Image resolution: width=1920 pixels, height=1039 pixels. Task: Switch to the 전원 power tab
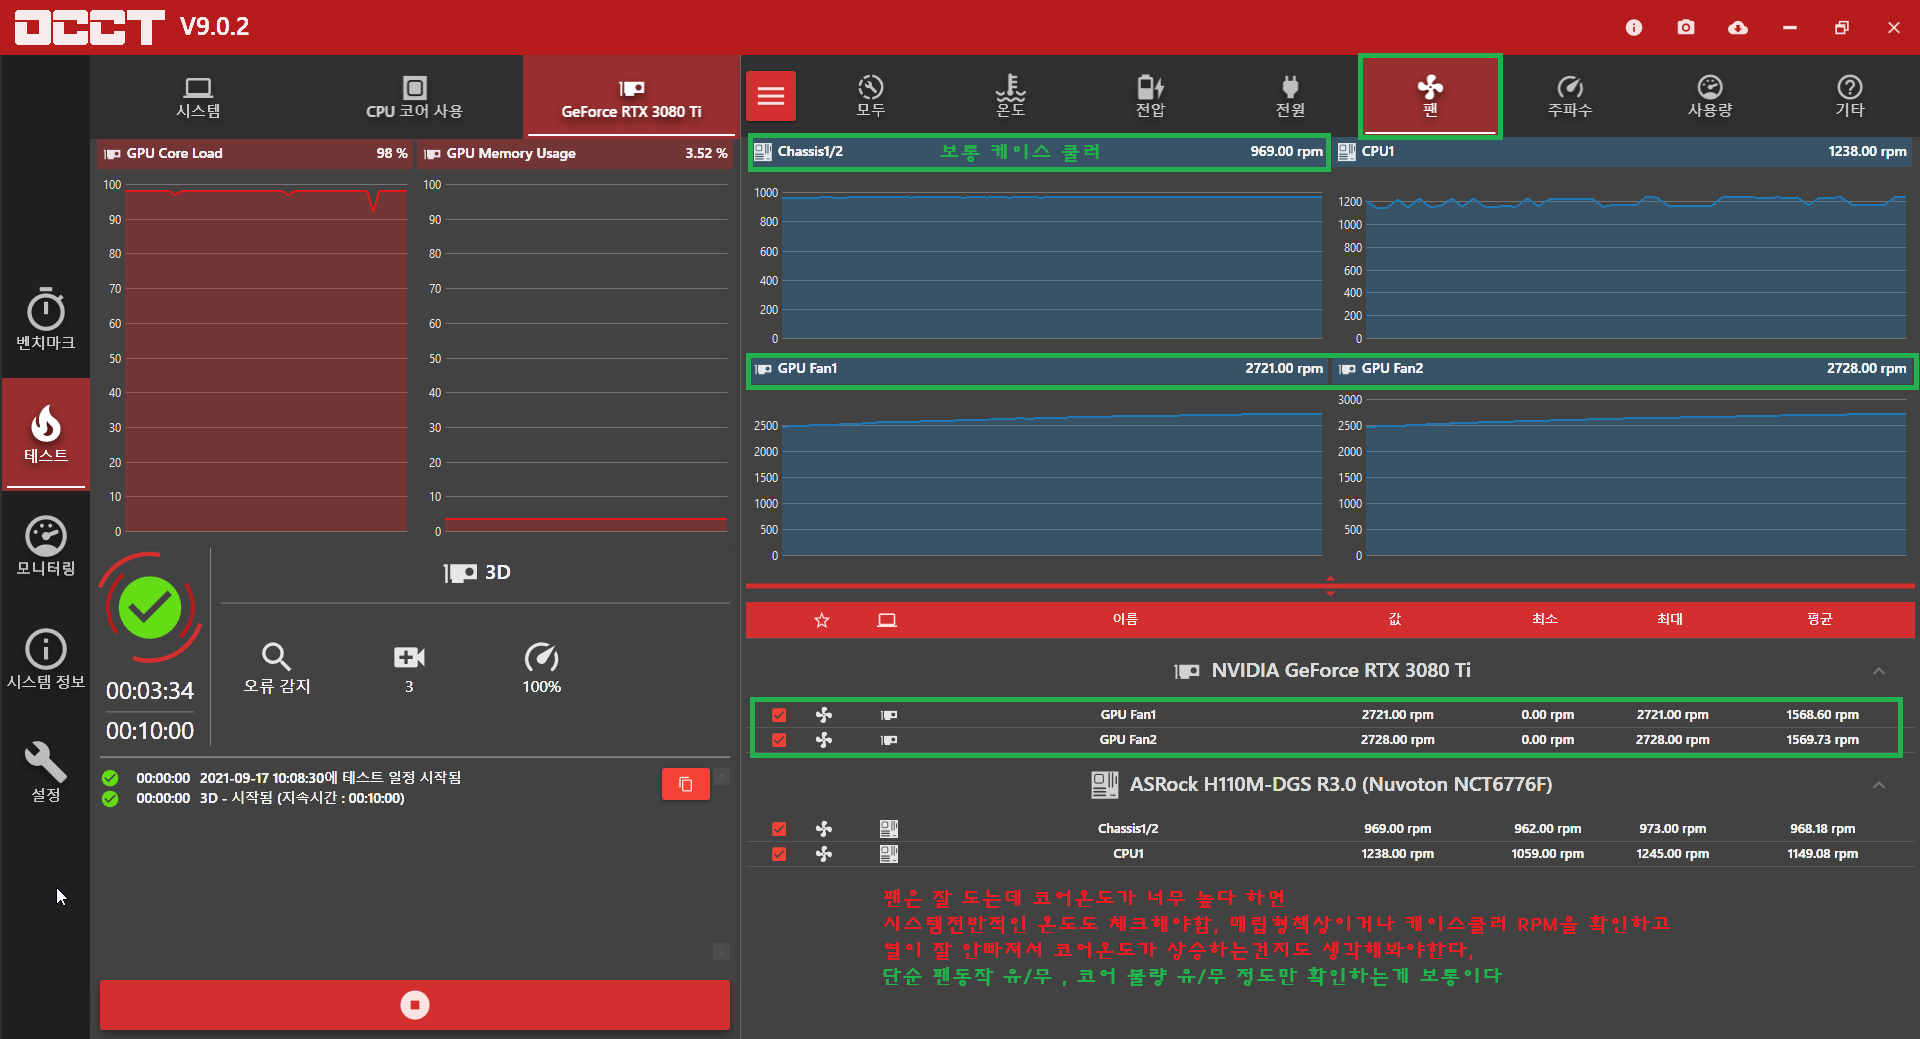point(1290,96)
